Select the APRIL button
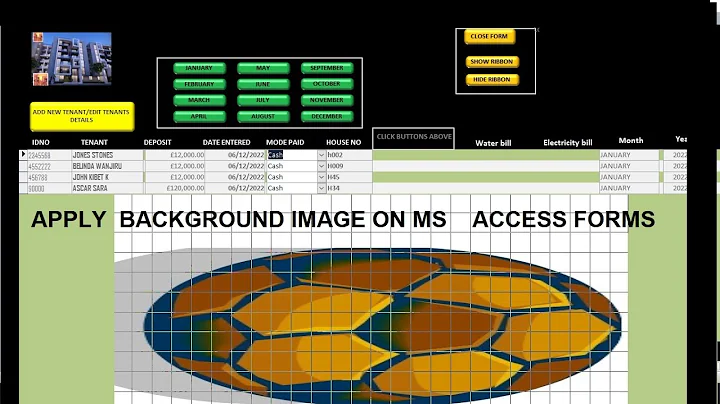 click(199, 116)
